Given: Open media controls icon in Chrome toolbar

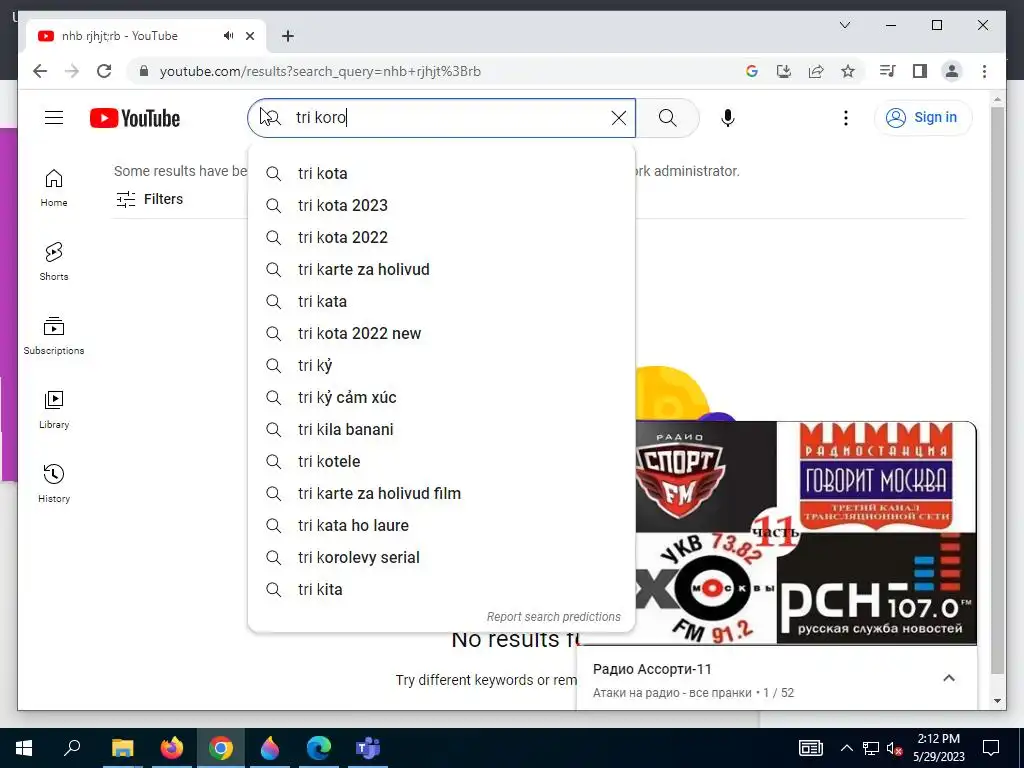Looking at the screenshot, I should pyautogui.click(x=888, y=71).
